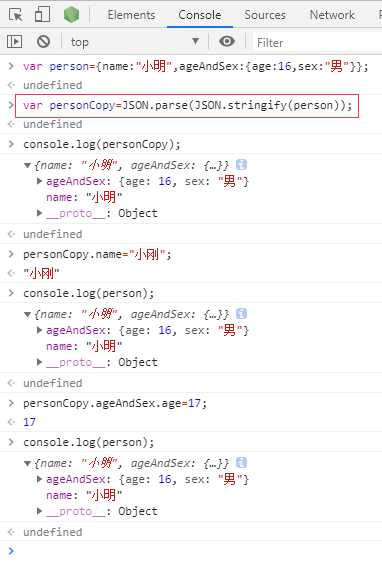Open the Node.js dedicated DevTools icon
Viewport: 382px width, 568px height.
(x=71, y=15)
